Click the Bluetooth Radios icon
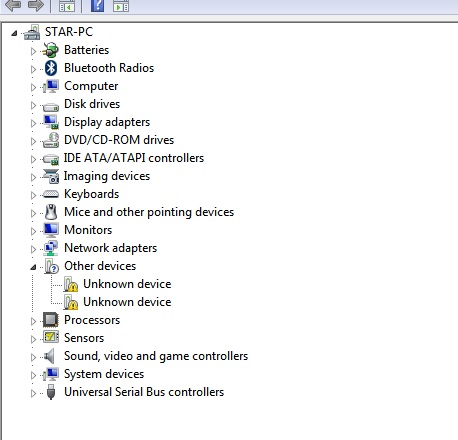This screenshot has width=458, height=440. pyautogui.click(x=51, y=68)
